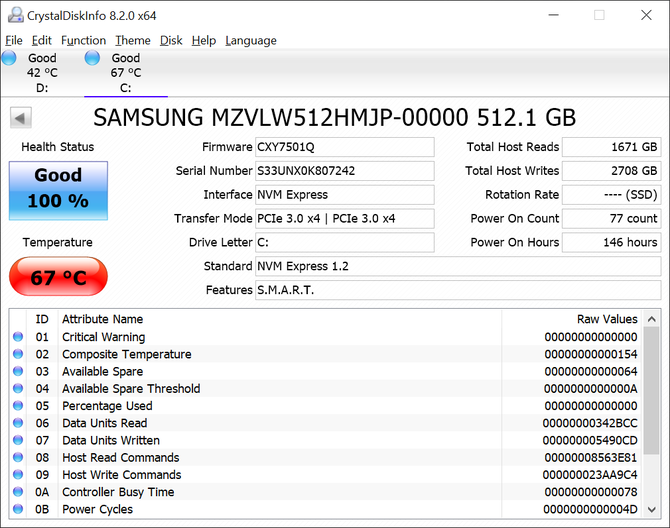Click the status orb for Data Units Written
Viewport: 670px width, 528px height.
coord(18,440)
